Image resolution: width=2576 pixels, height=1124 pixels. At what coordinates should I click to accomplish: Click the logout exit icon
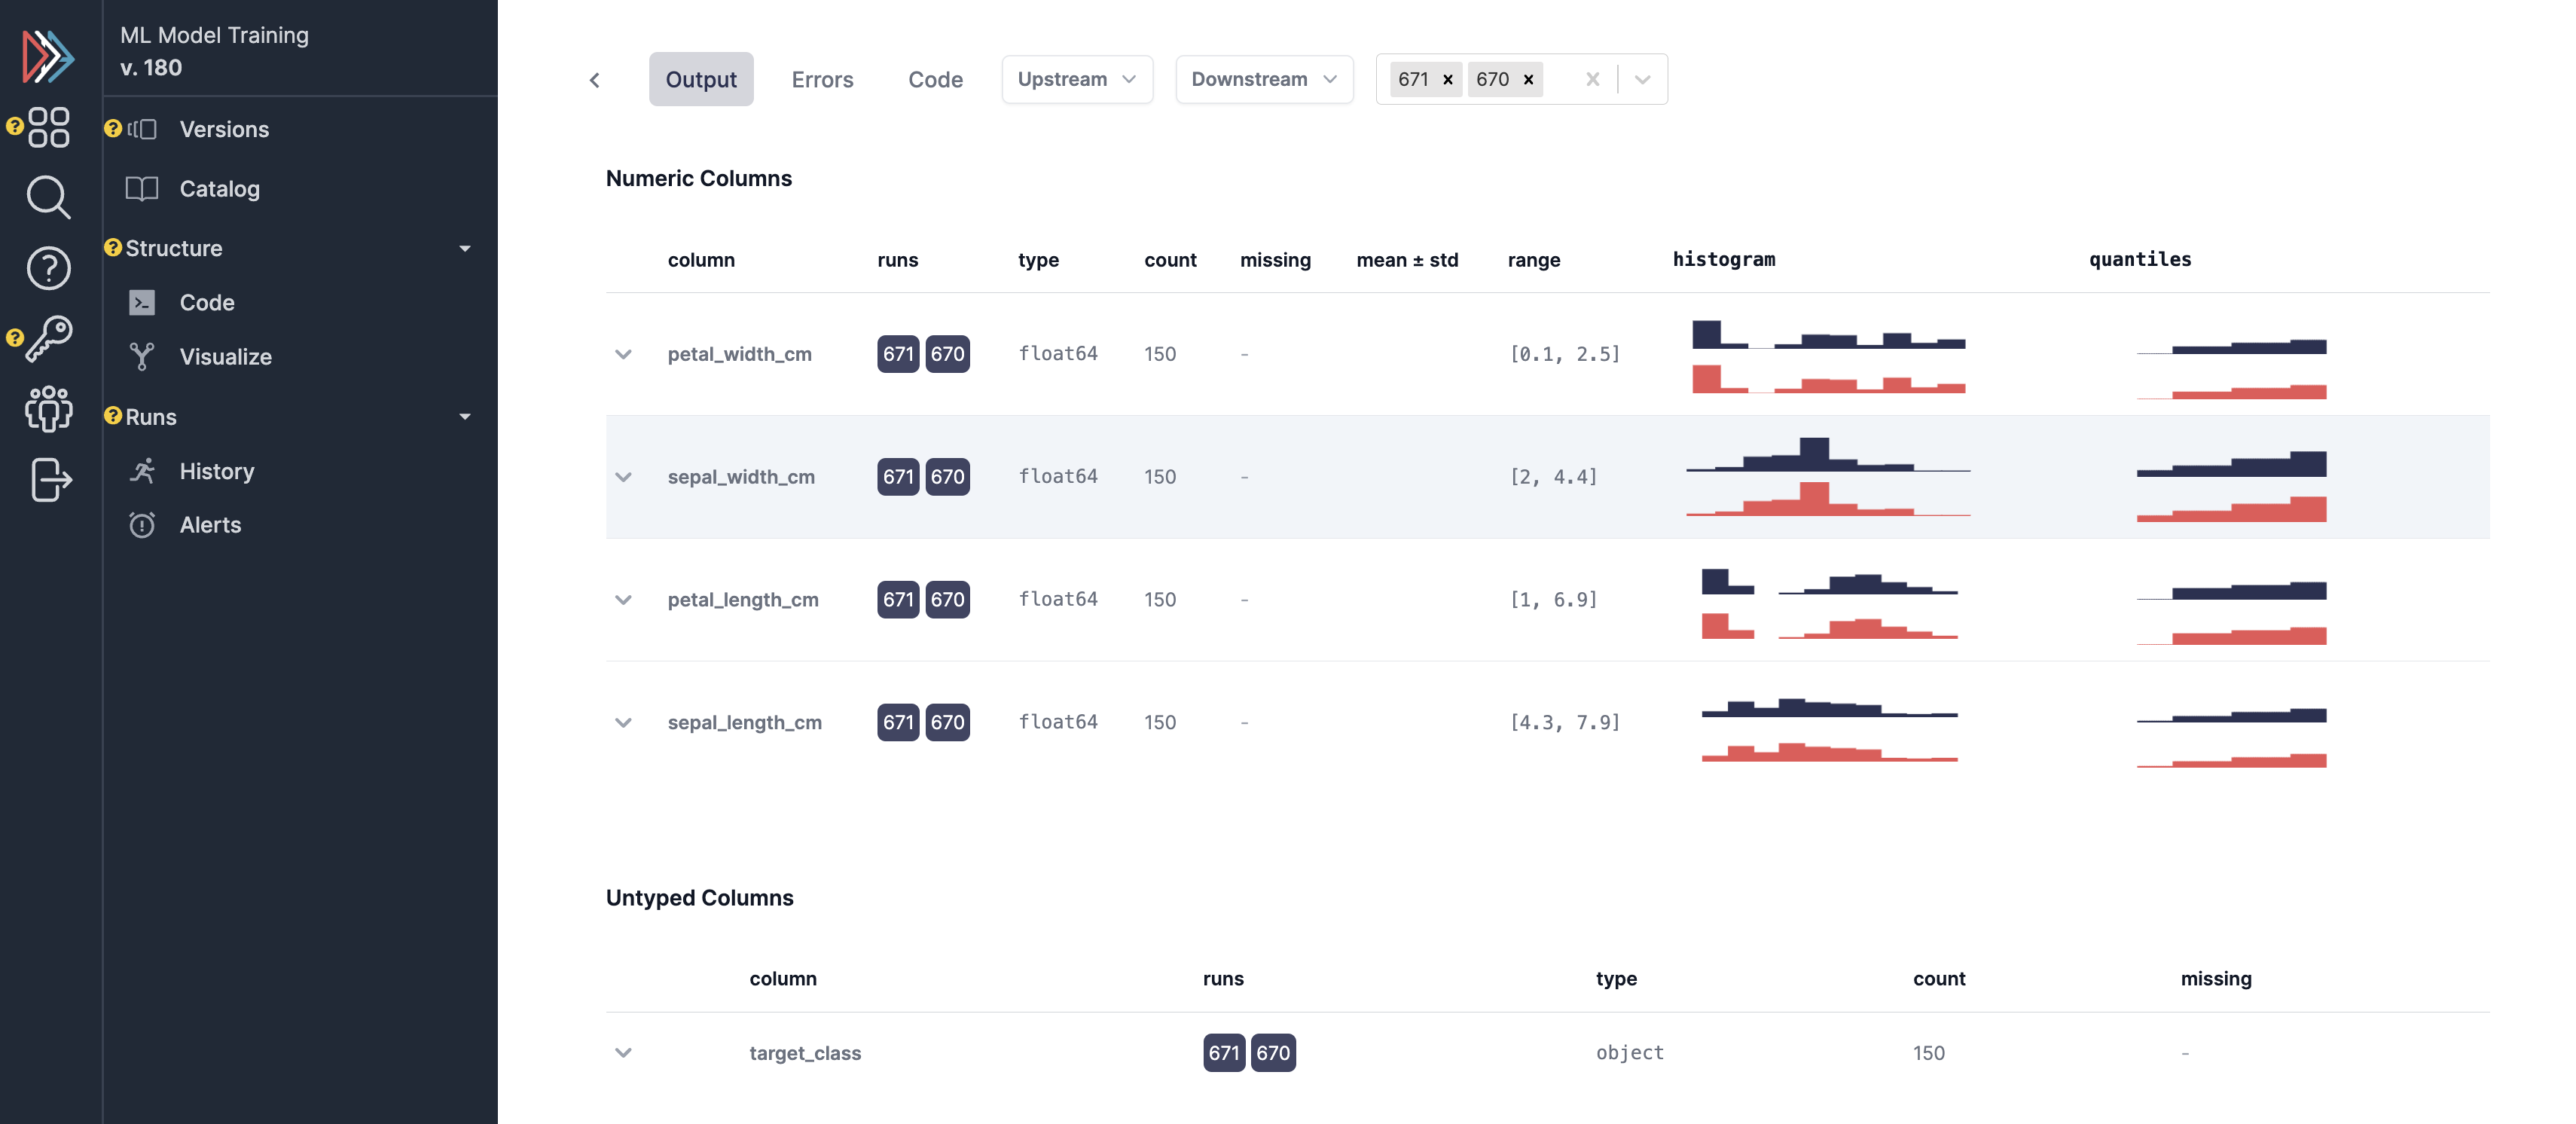pos(50,480)
